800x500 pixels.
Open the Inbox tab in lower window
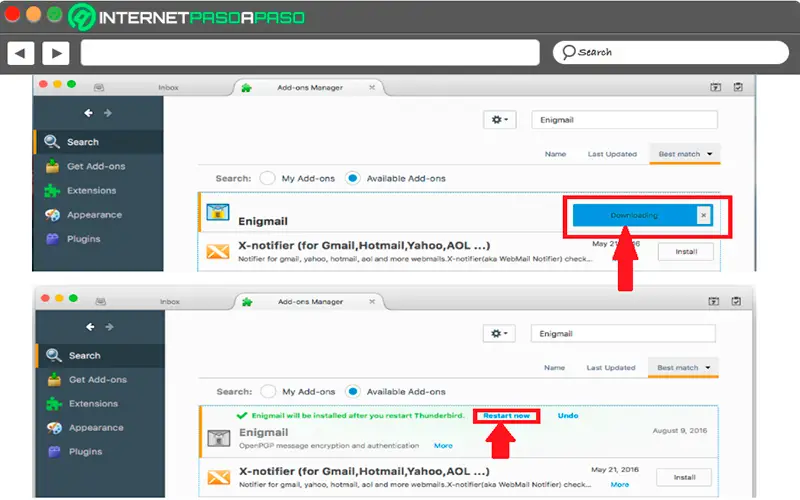coord(169,302)
